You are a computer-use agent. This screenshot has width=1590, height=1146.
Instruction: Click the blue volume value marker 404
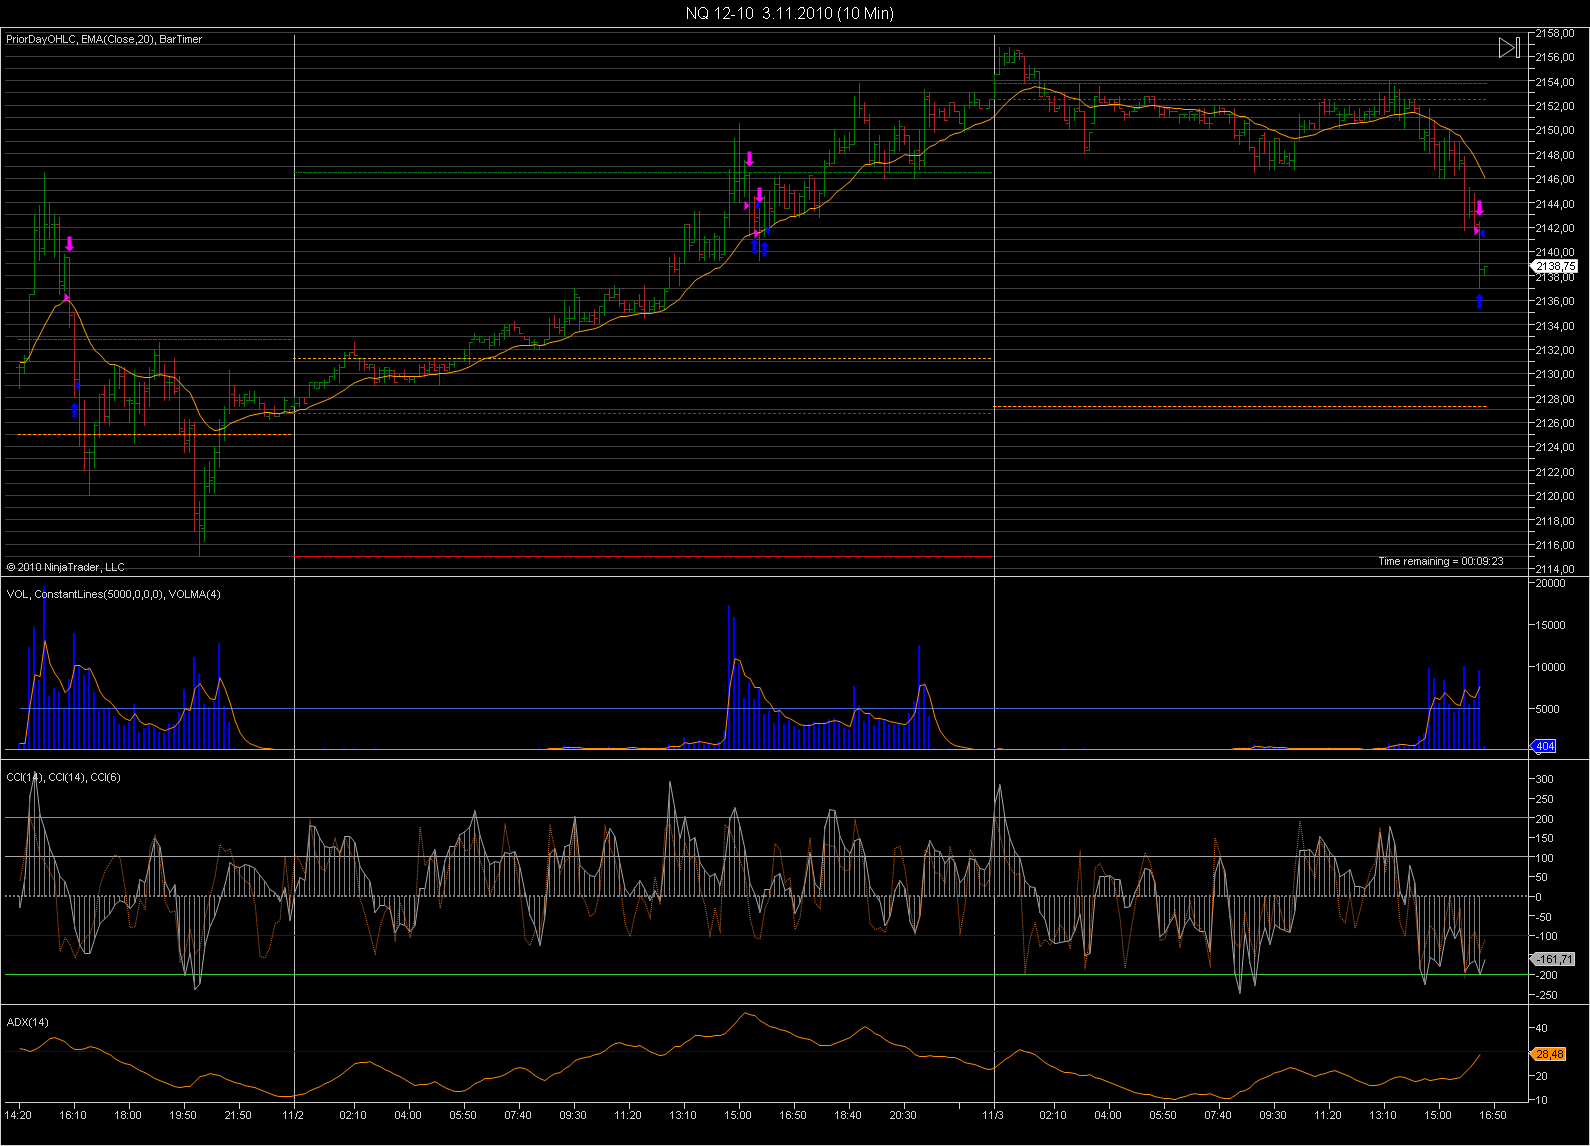click(1544, 746)
